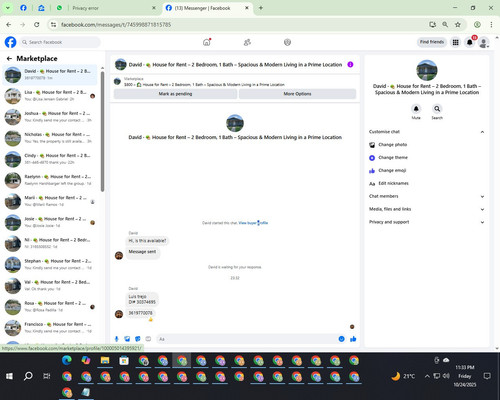Image resolution: width=500 pixels, height=400 pixels.
Task: Click the browser address bar URL
Action: [116, 25]
